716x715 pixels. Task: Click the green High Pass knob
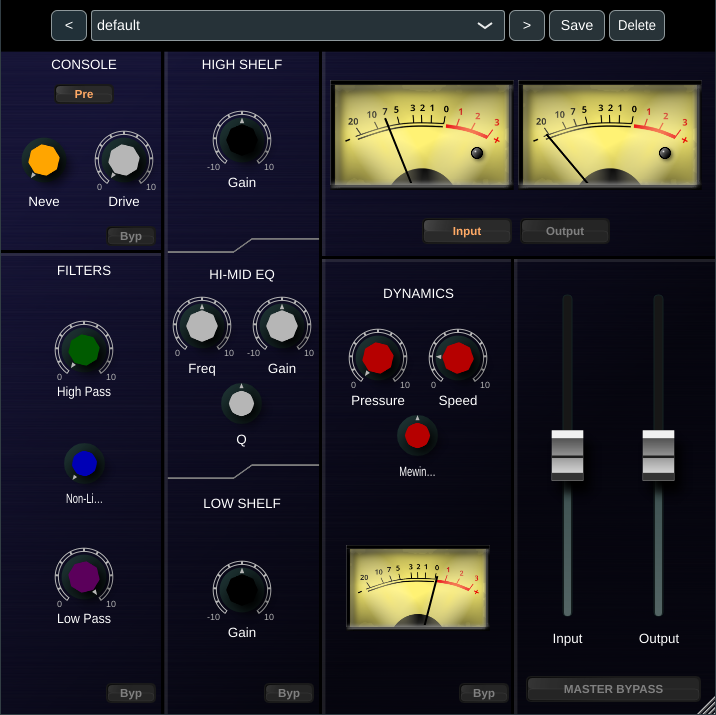[x=84, y=350]
